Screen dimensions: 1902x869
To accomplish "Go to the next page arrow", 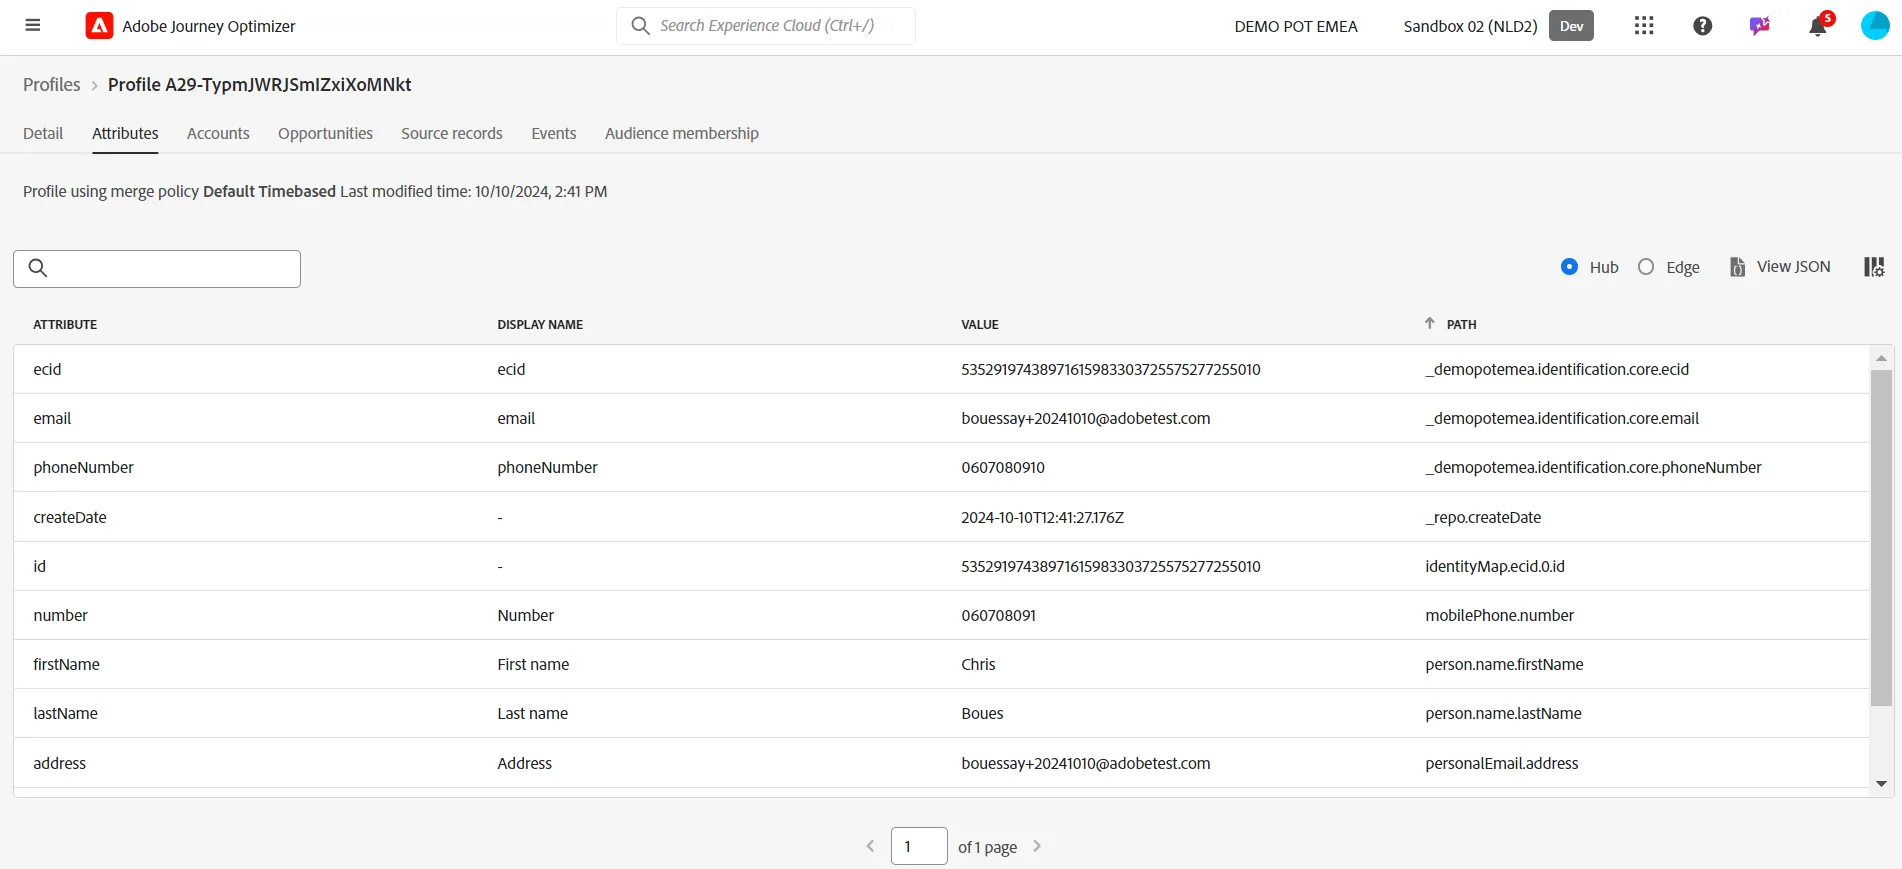I will coord(1037,846).
